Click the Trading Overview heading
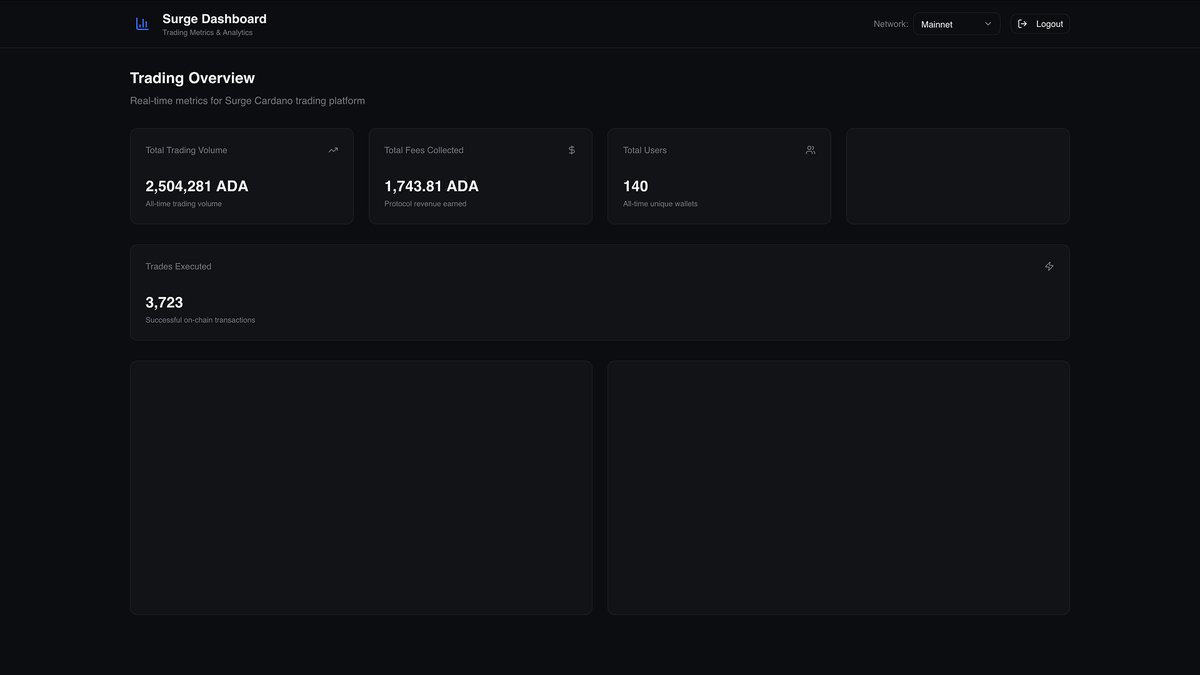The image size is (1200, 675). click(x=192, y=78)
